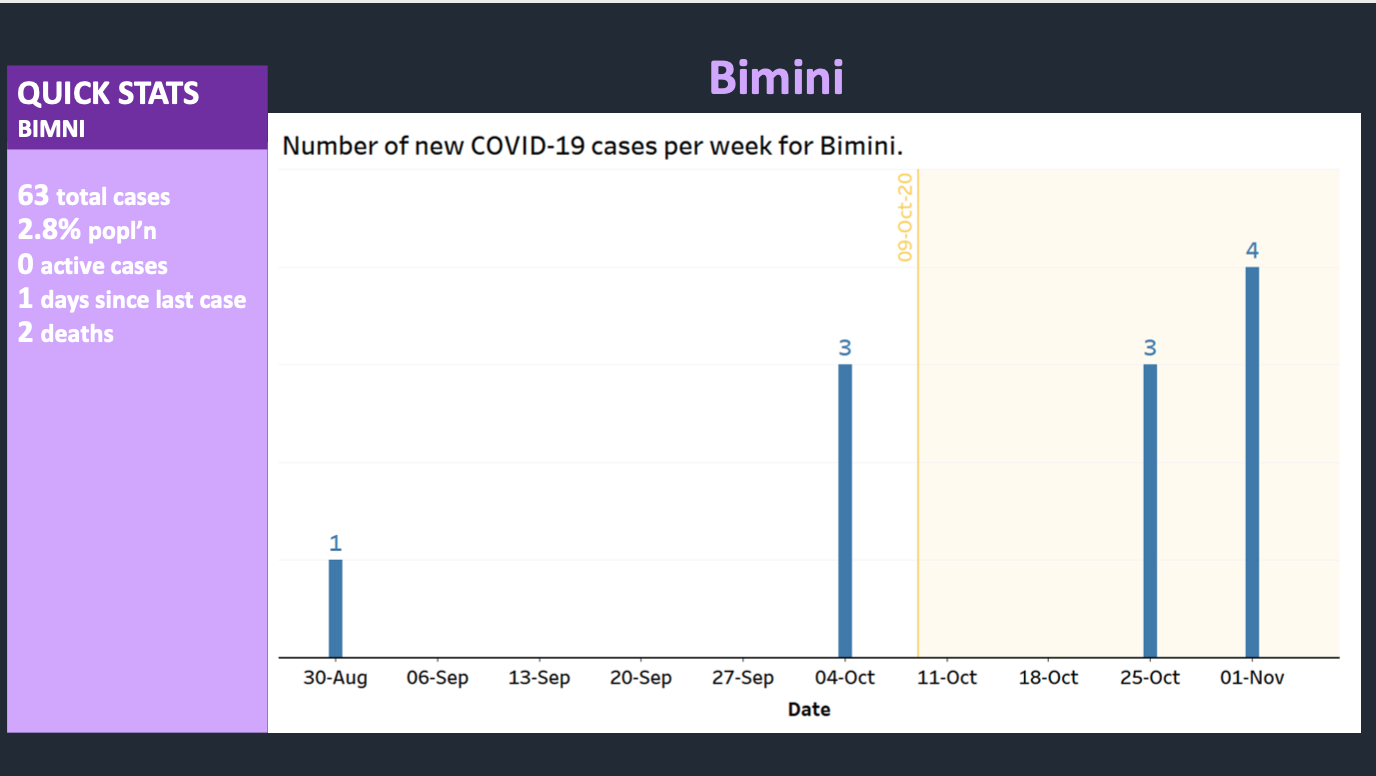Click the Bimini page title
Viewport: 1376px width, 776px height.
[x=776, y=77]
